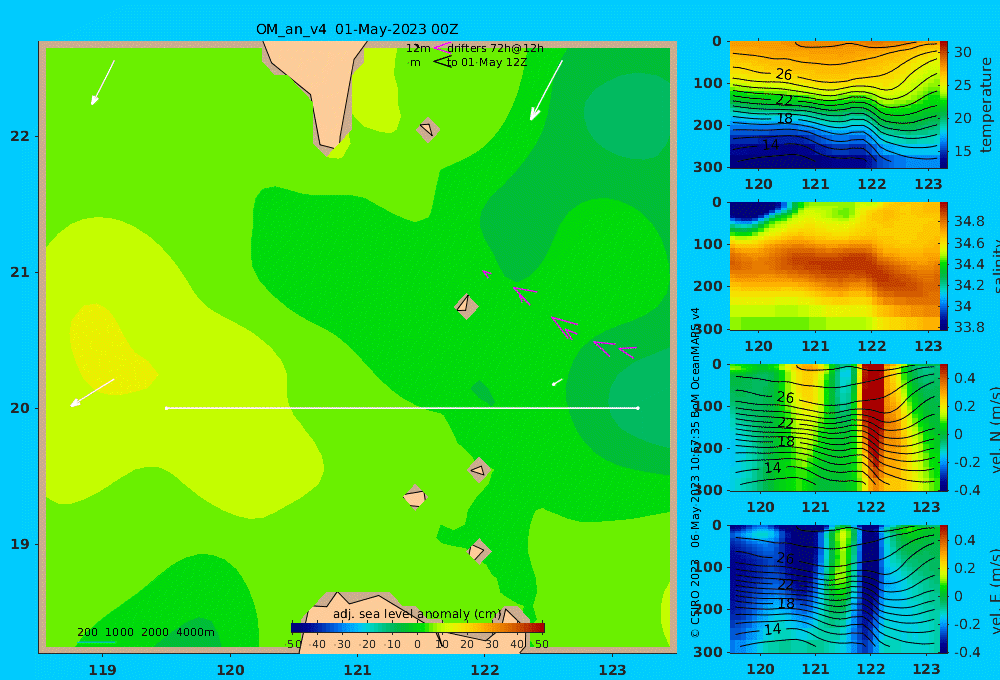1000x680 pixels.
Task: Open the salinity section panel
Action: click(x=834, y=266)
